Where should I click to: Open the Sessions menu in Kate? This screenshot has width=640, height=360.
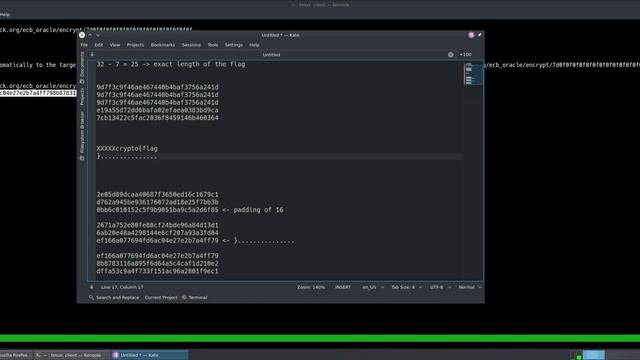click(191, 45)
